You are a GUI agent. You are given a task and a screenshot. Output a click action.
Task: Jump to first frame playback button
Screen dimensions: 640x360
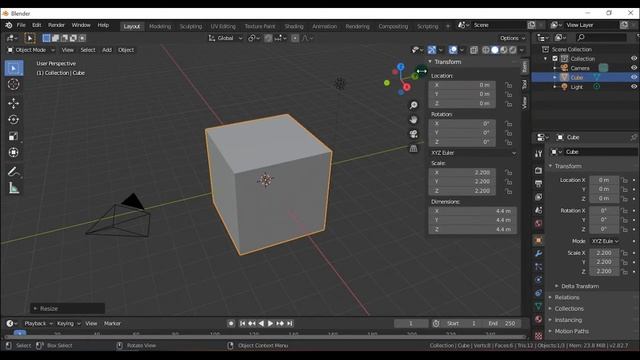(x=242, y=323)
